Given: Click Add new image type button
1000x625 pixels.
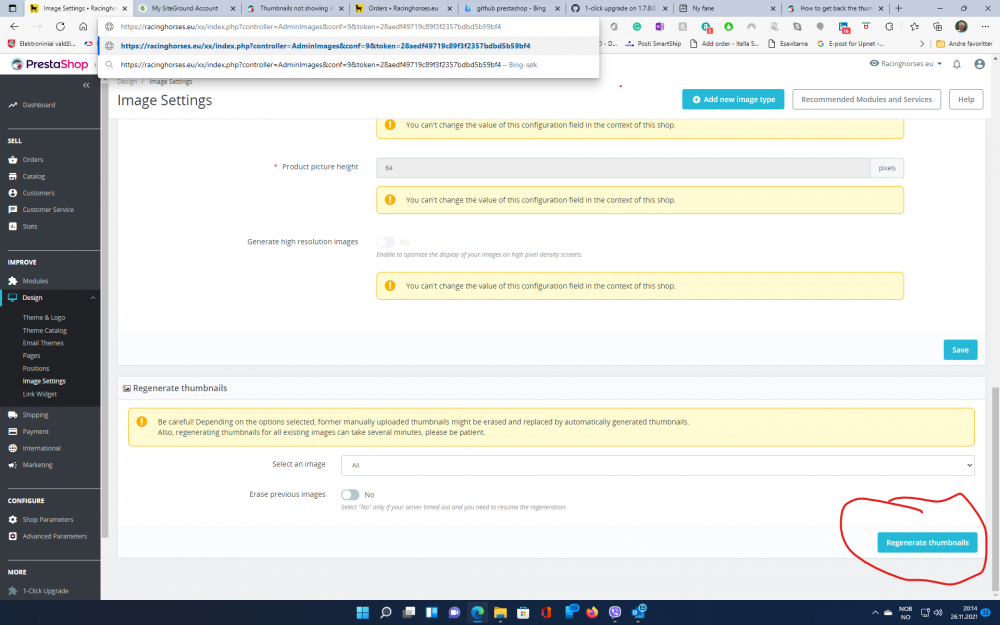Looking at the screenshot, I should [x=733, y=99].
